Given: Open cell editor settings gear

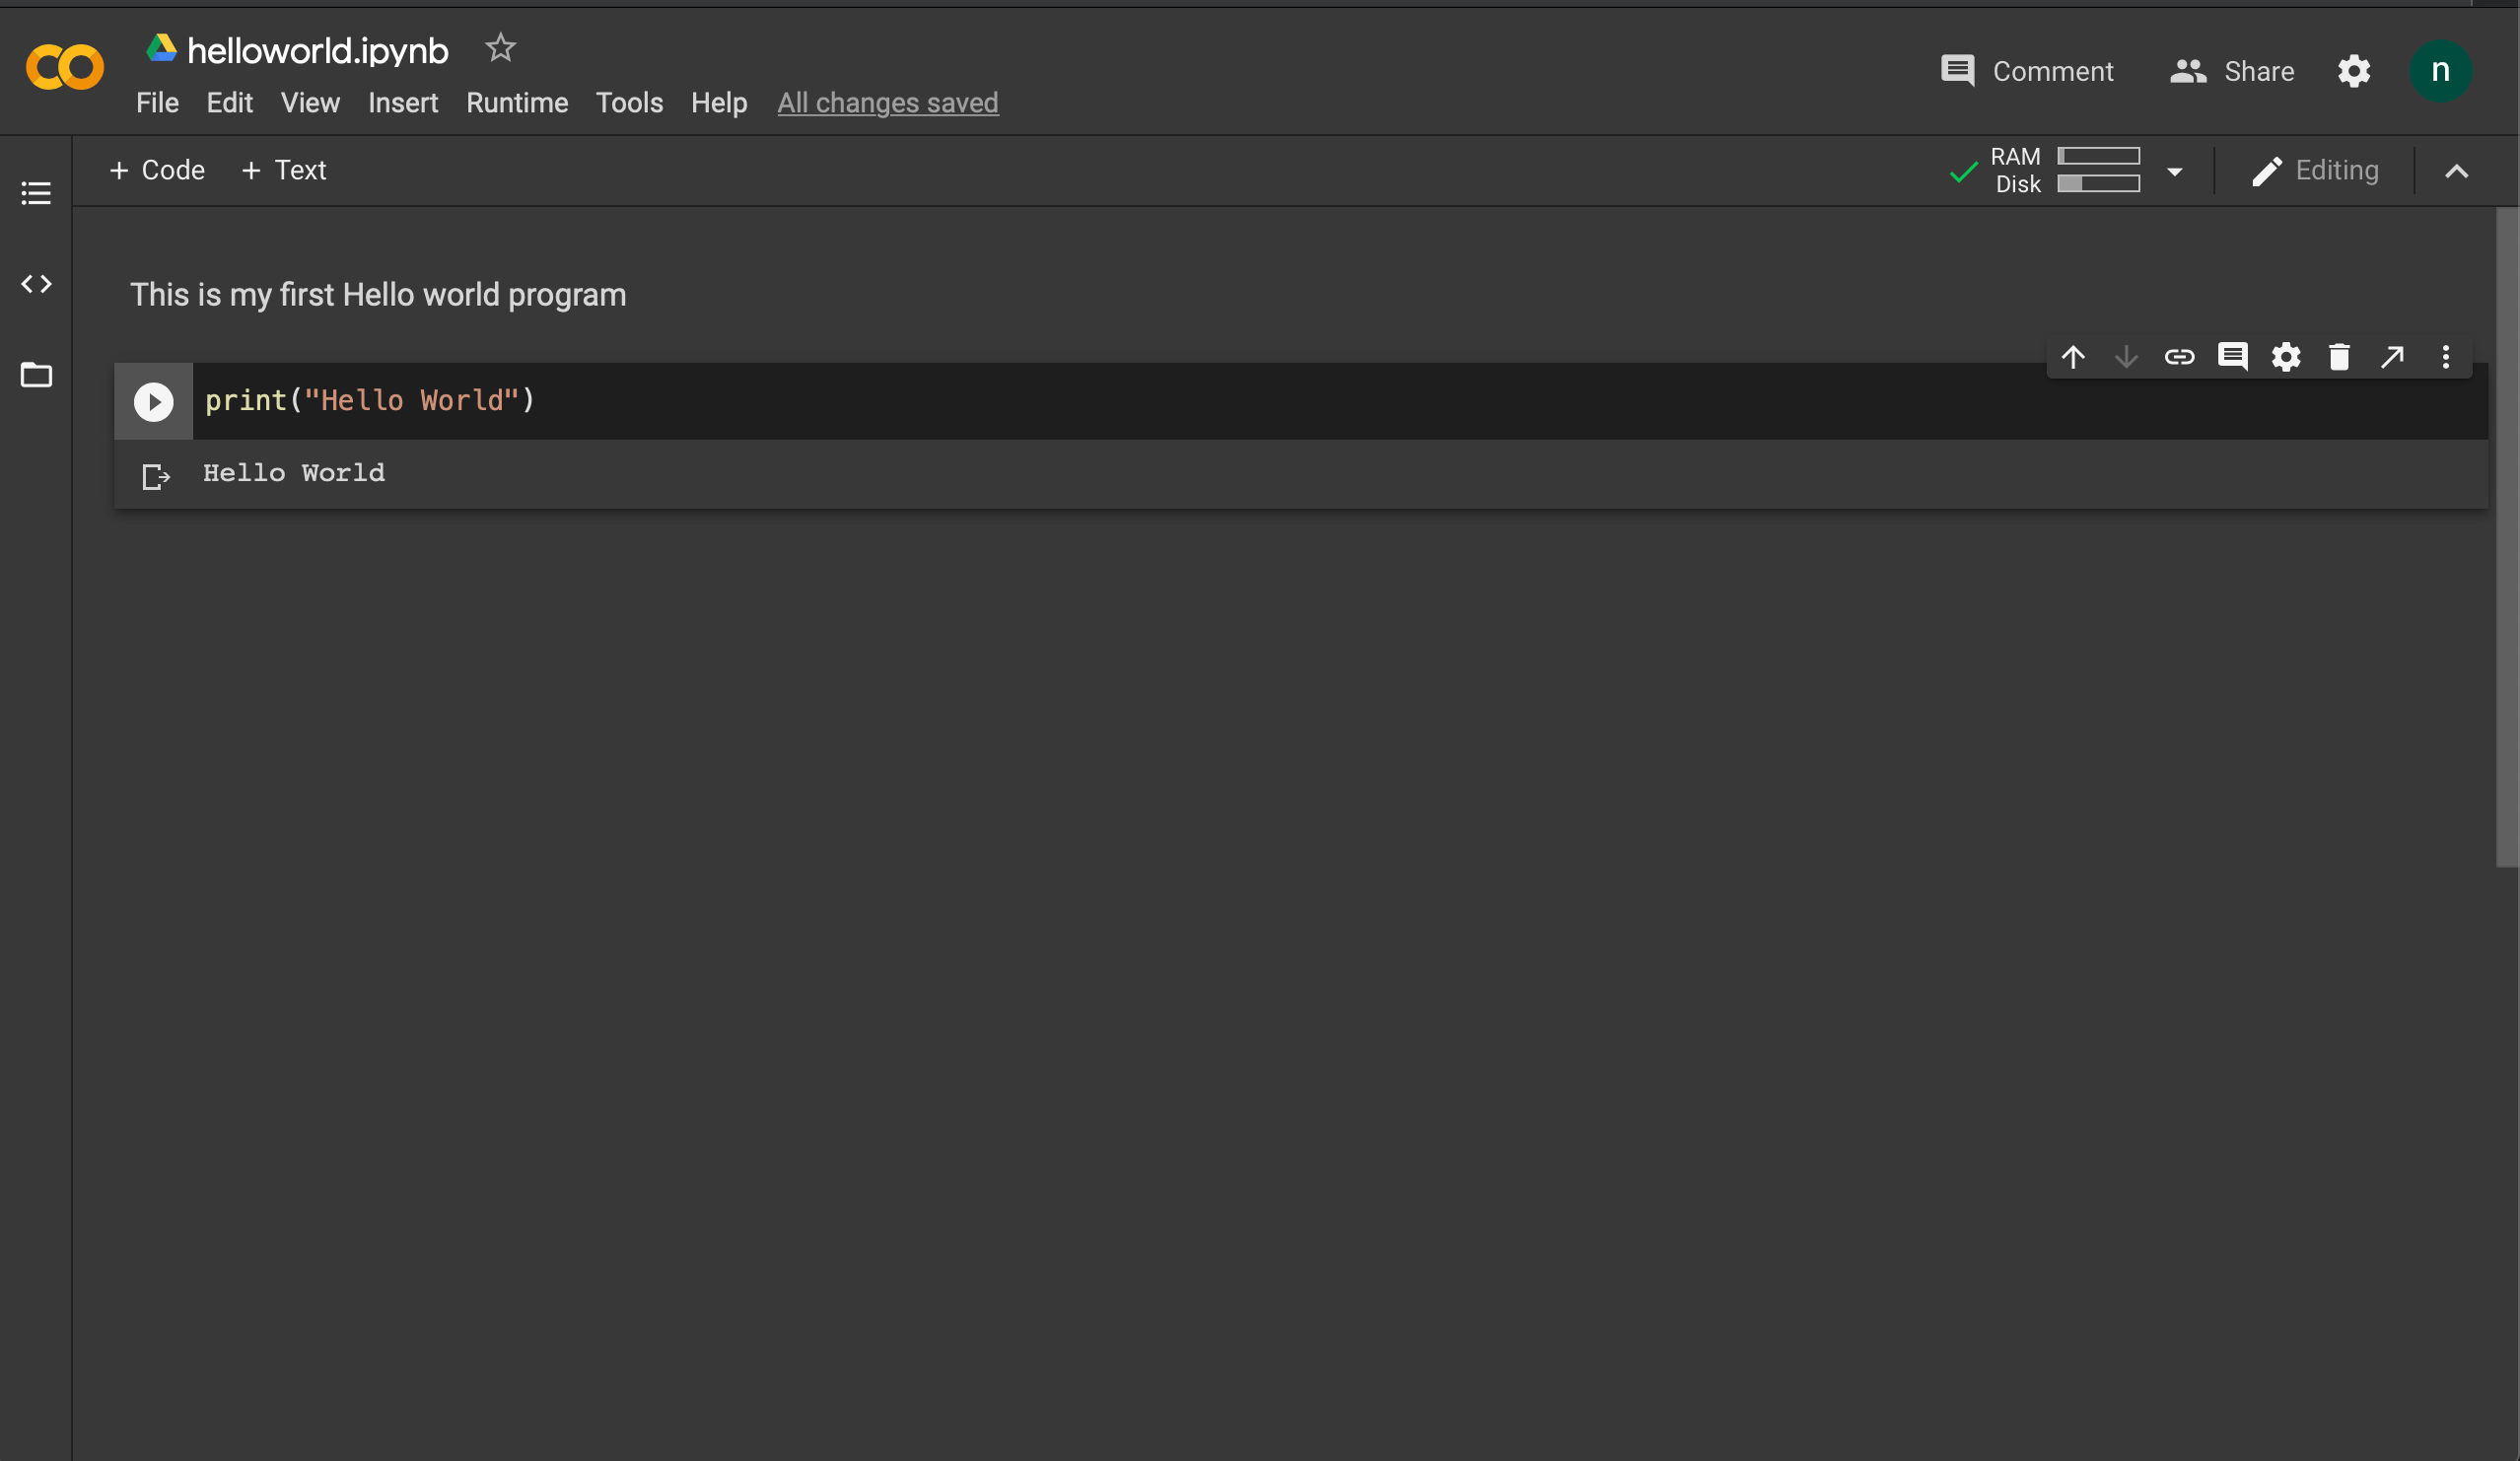Looking at the screenshot, I should click(2286, 357).
